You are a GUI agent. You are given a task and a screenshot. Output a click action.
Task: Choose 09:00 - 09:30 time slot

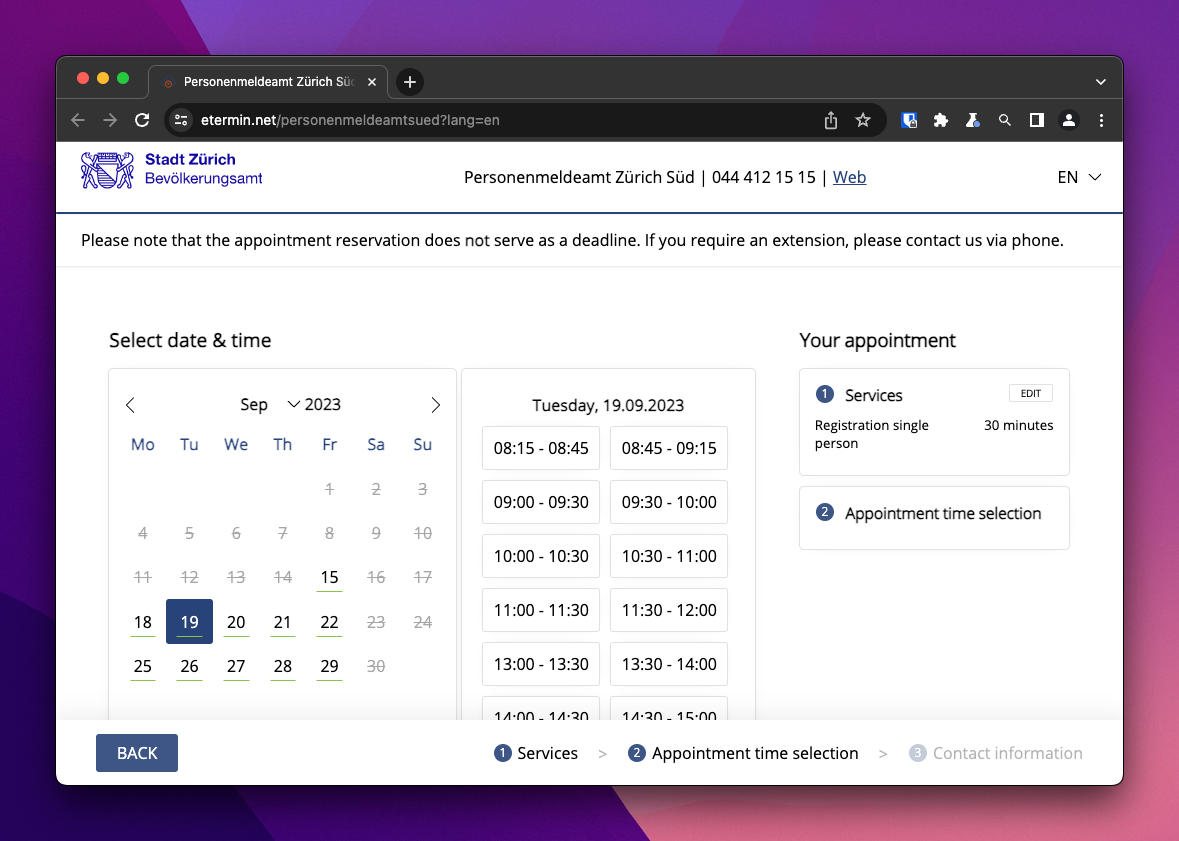541,502
